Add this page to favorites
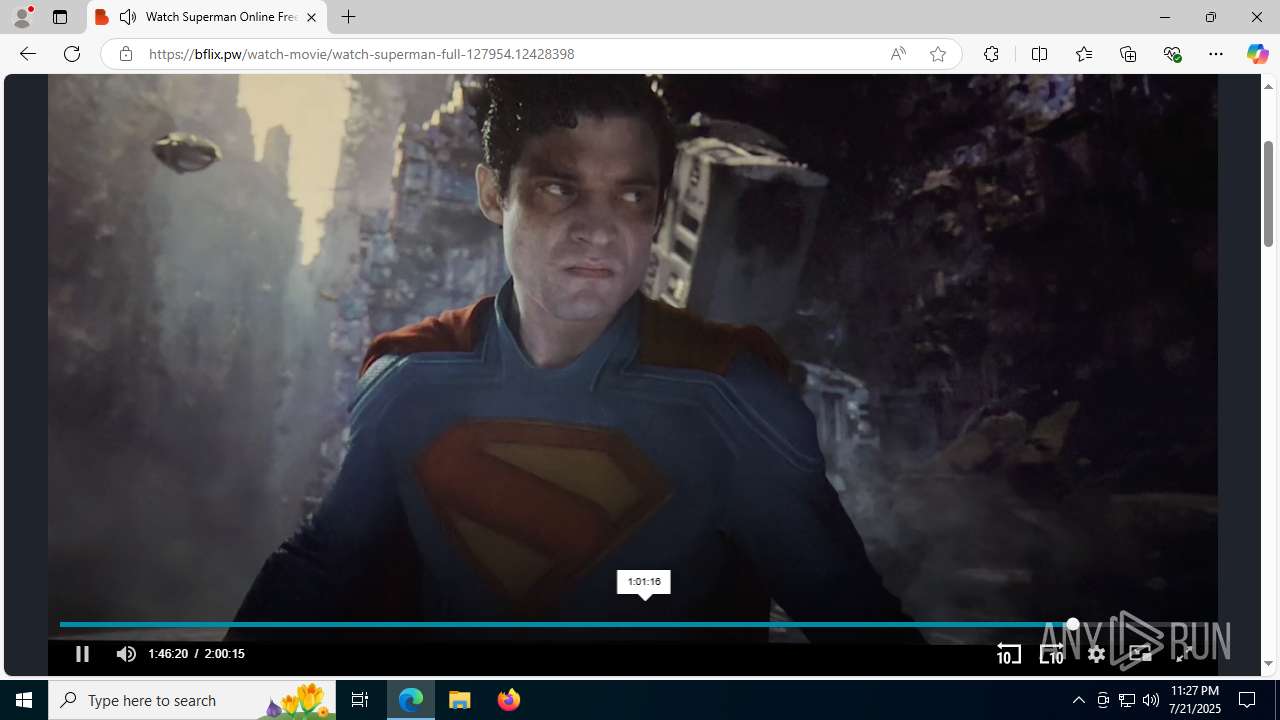This screenshot has width=1280, height=720. click(937, 54)
